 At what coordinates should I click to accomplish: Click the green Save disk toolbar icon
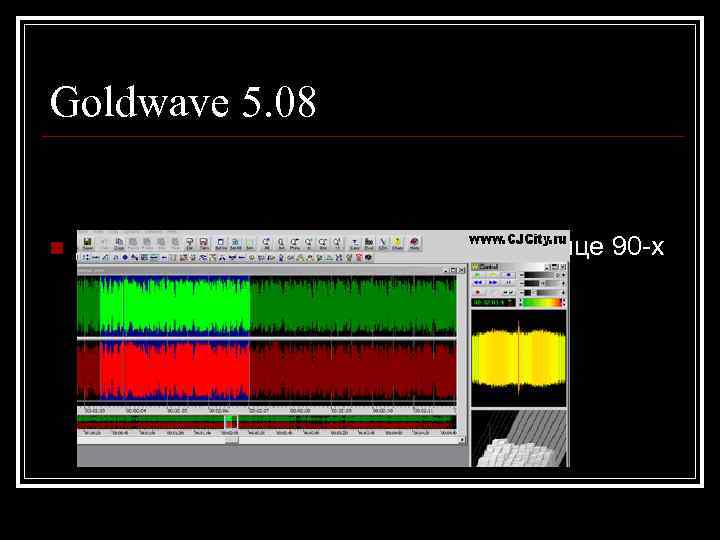click(87, 243)
